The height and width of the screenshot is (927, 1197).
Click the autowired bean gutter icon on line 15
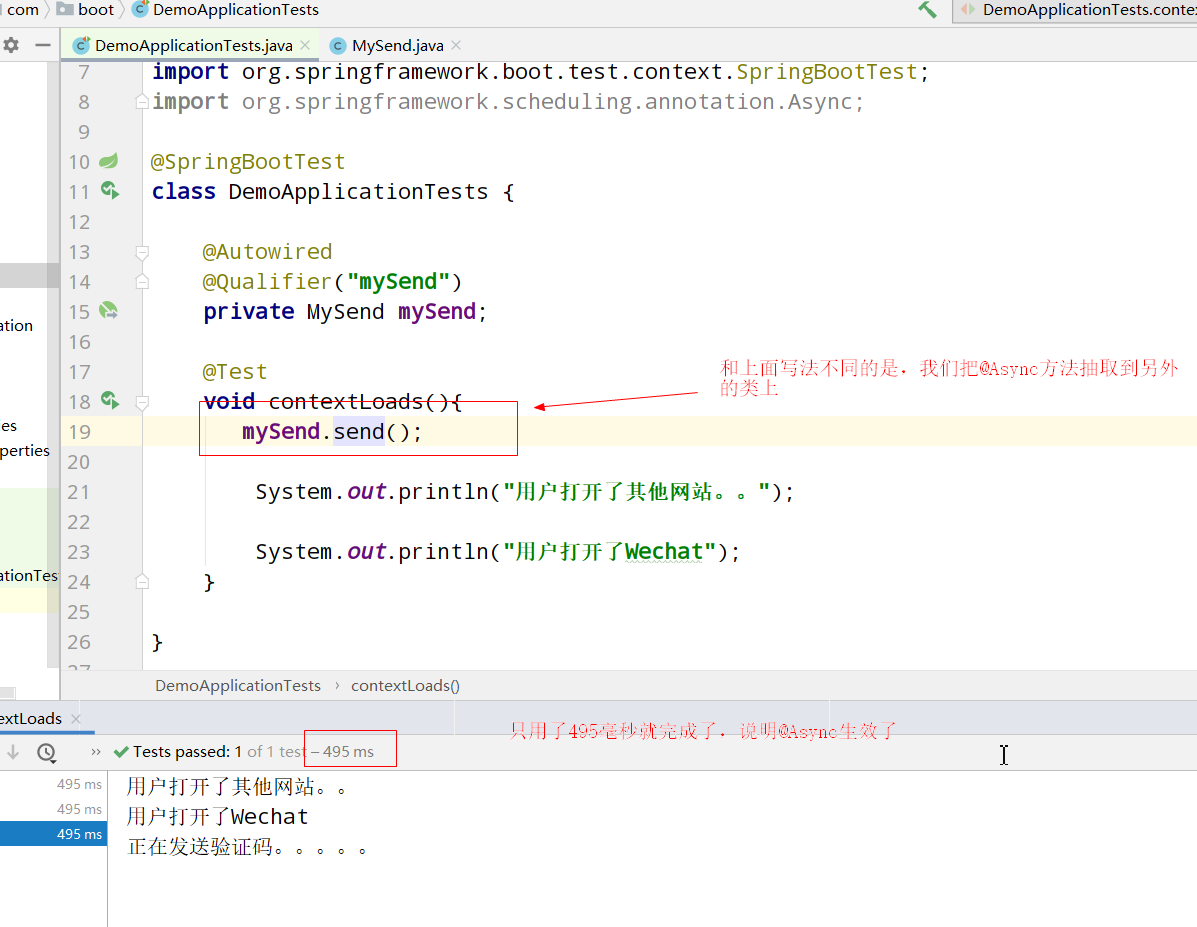pos(109,310)
